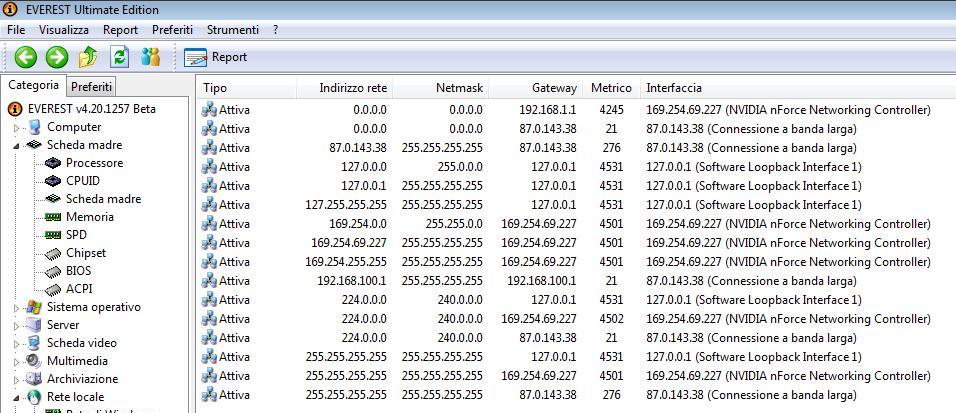Sort by the Metrico column header
The image size is (956, 413).
(610, 88)
